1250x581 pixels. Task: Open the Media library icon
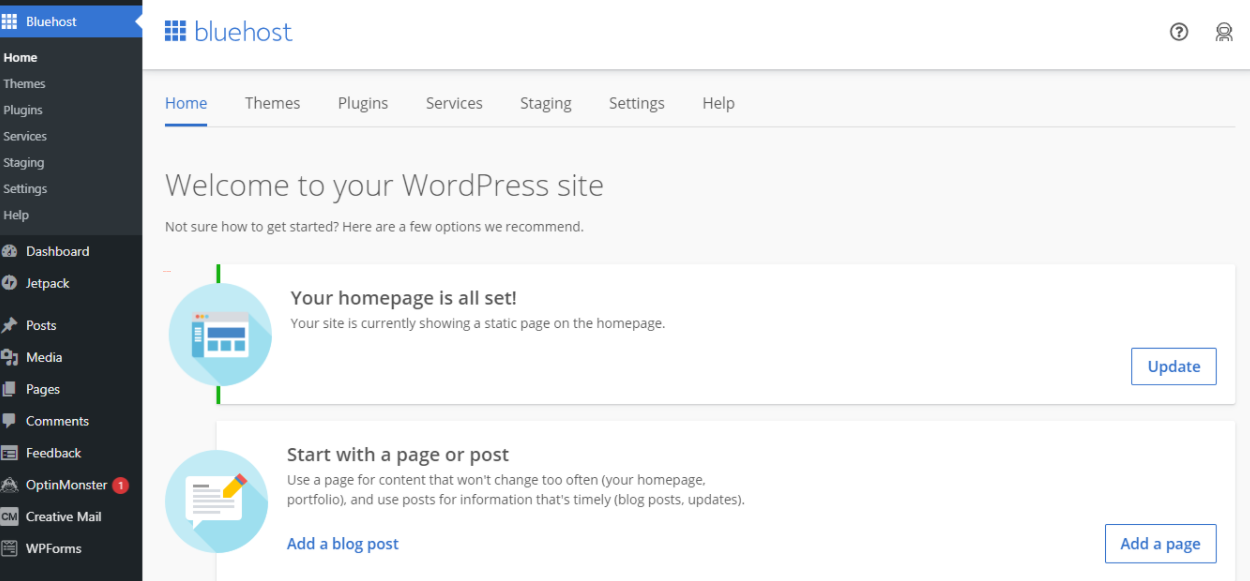pyautogui.click(x=9, y=357)
